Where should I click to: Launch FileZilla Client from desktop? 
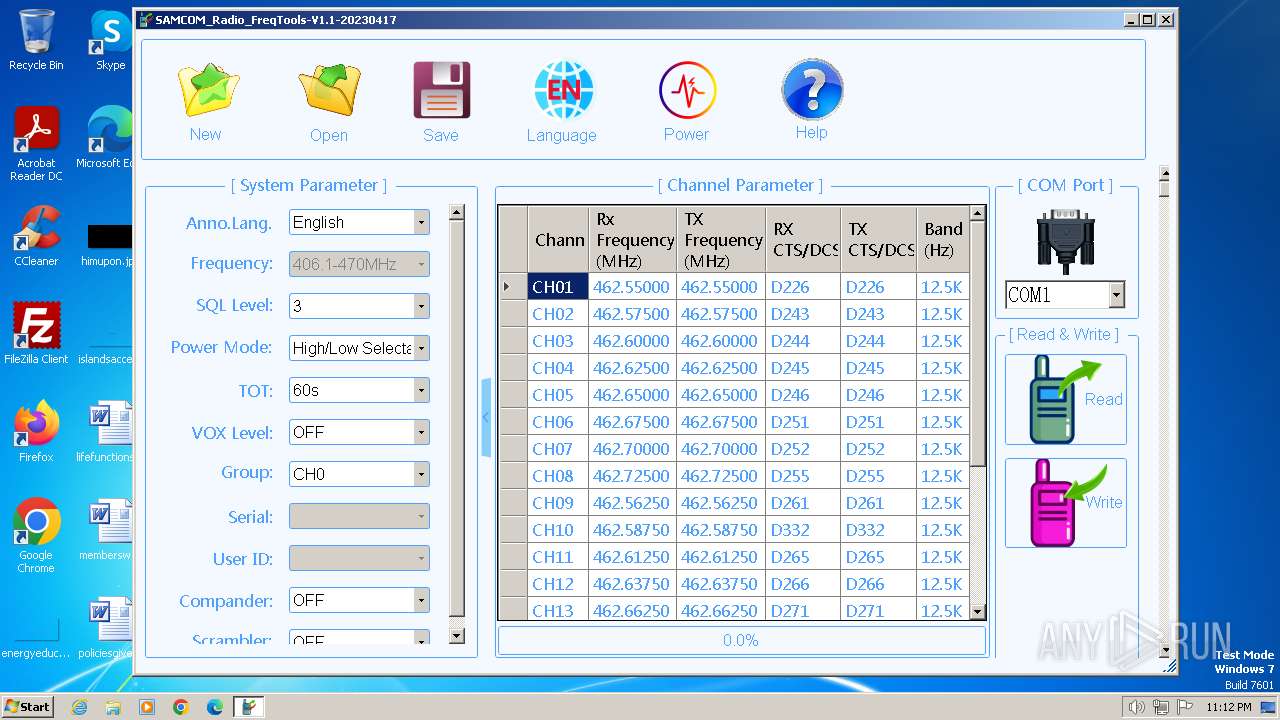pyautogui.click(x=36, y=333)
